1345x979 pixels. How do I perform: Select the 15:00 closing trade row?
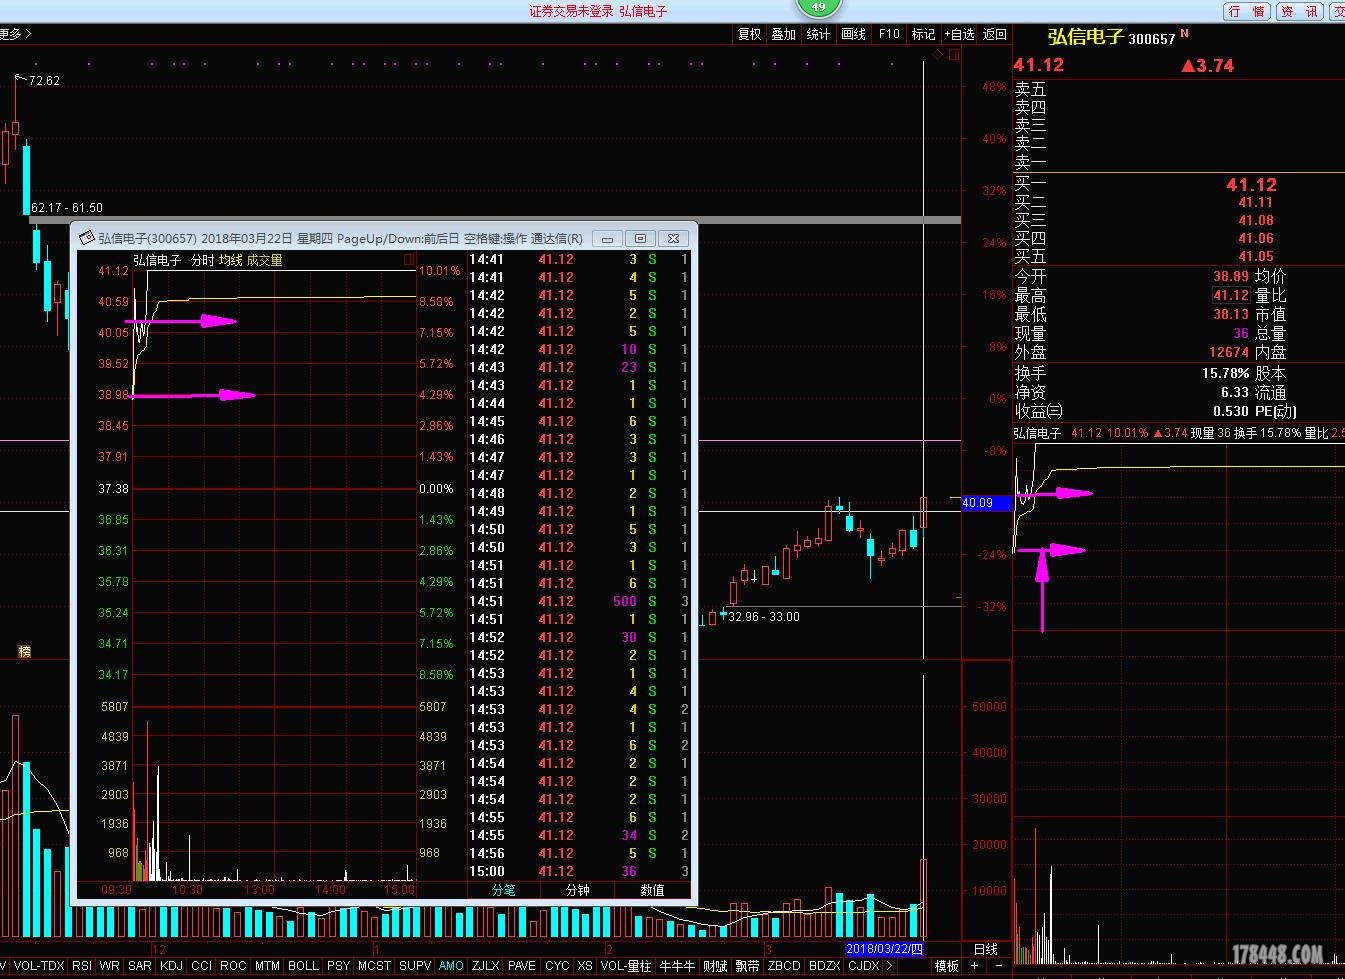(x=578, y=871)
